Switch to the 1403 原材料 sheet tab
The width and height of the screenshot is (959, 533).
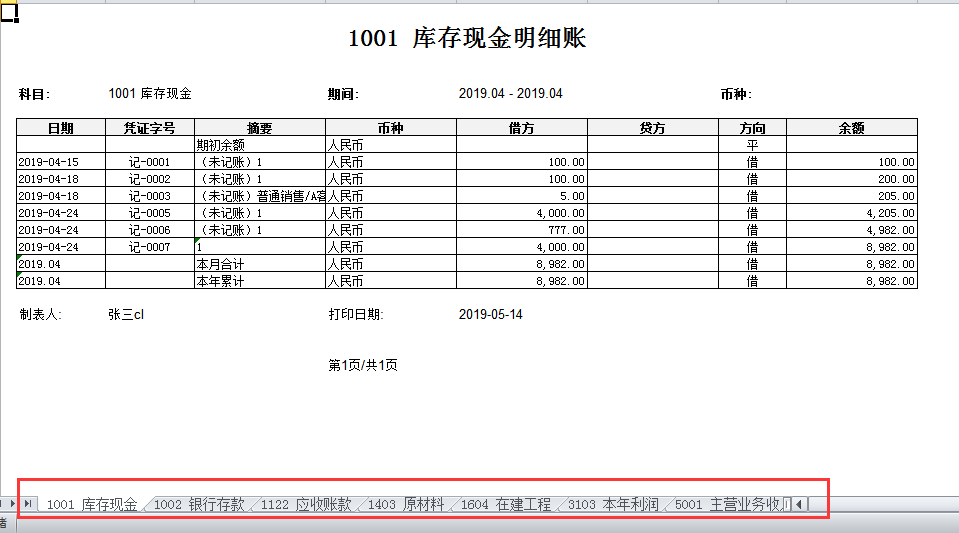point(405,504)
